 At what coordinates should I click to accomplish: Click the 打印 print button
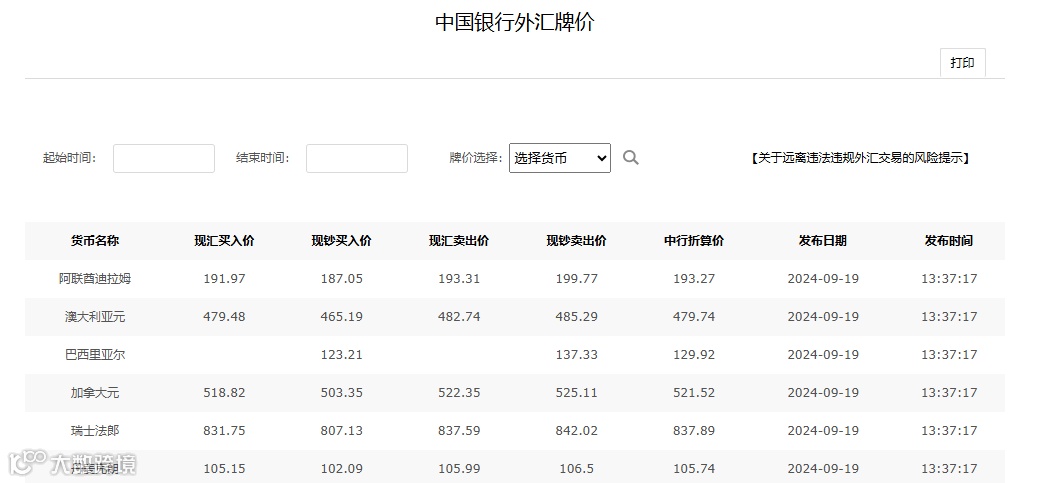point(963,63)
